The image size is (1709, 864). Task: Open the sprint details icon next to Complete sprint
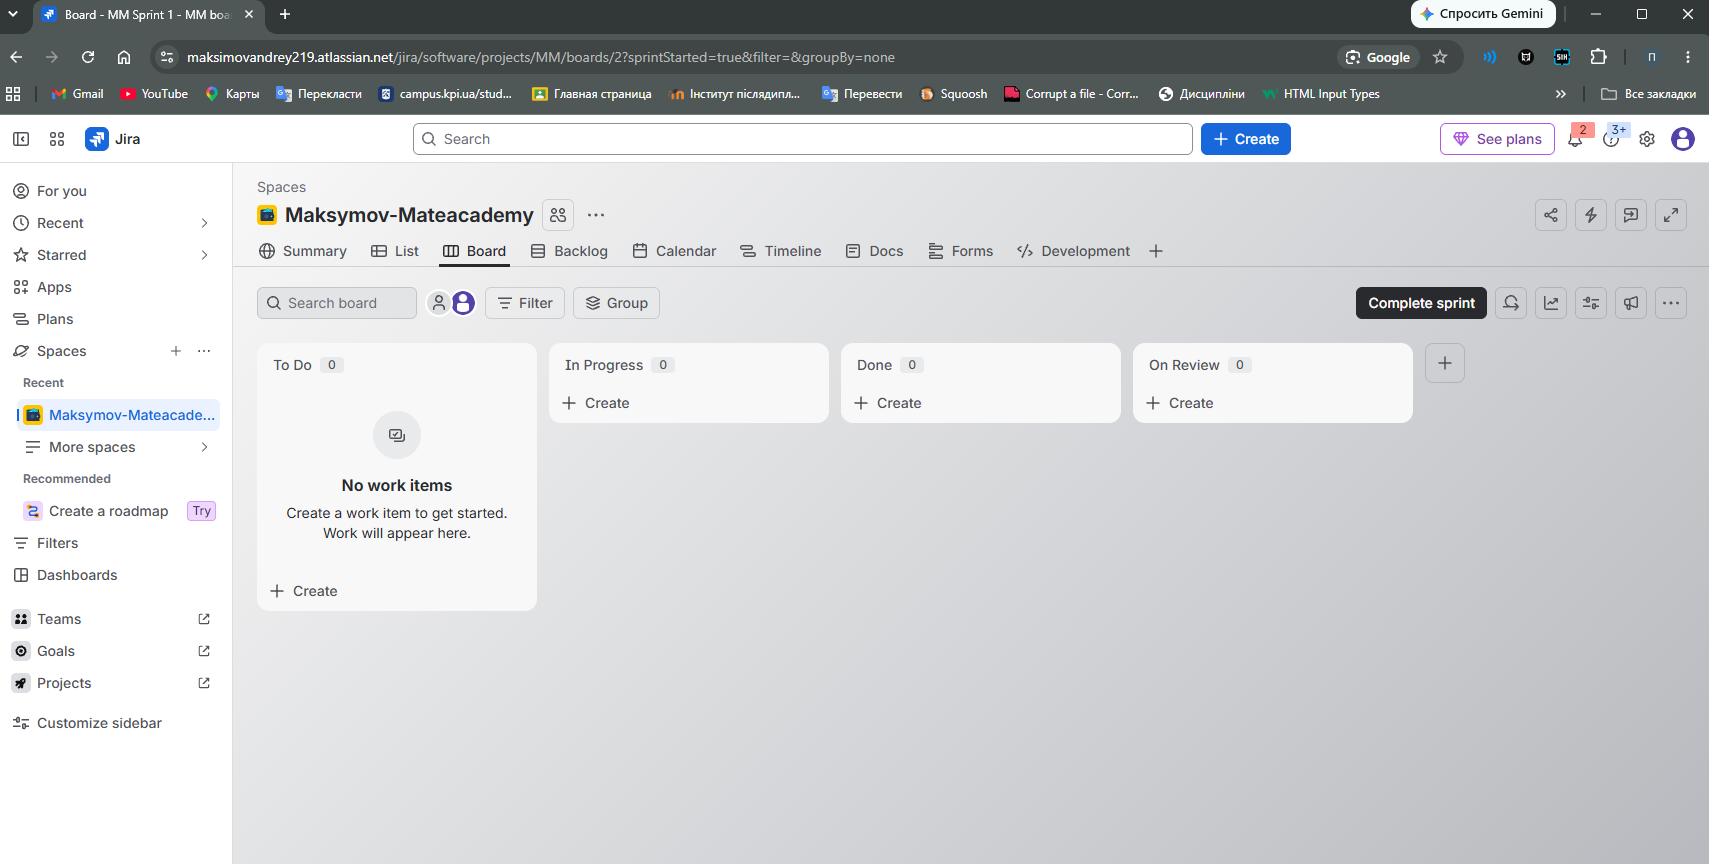(x=1511, y=303)
